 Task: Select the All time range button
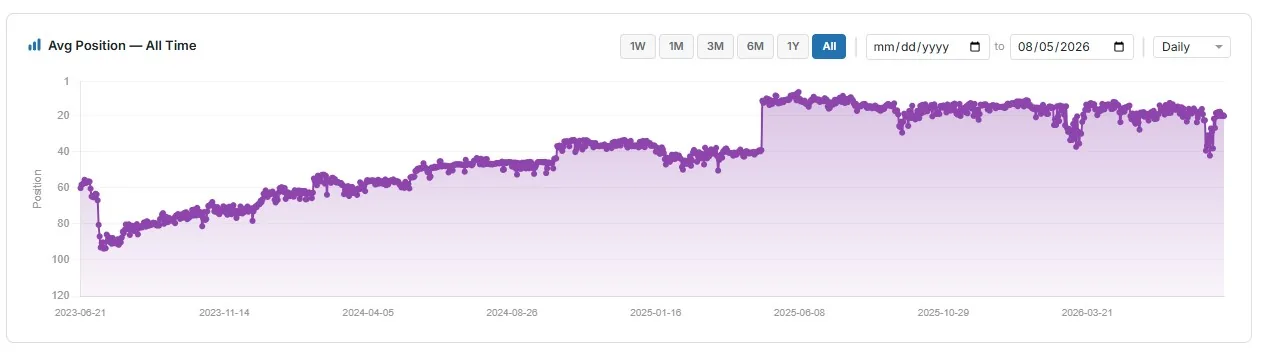(x=829, y=46)
